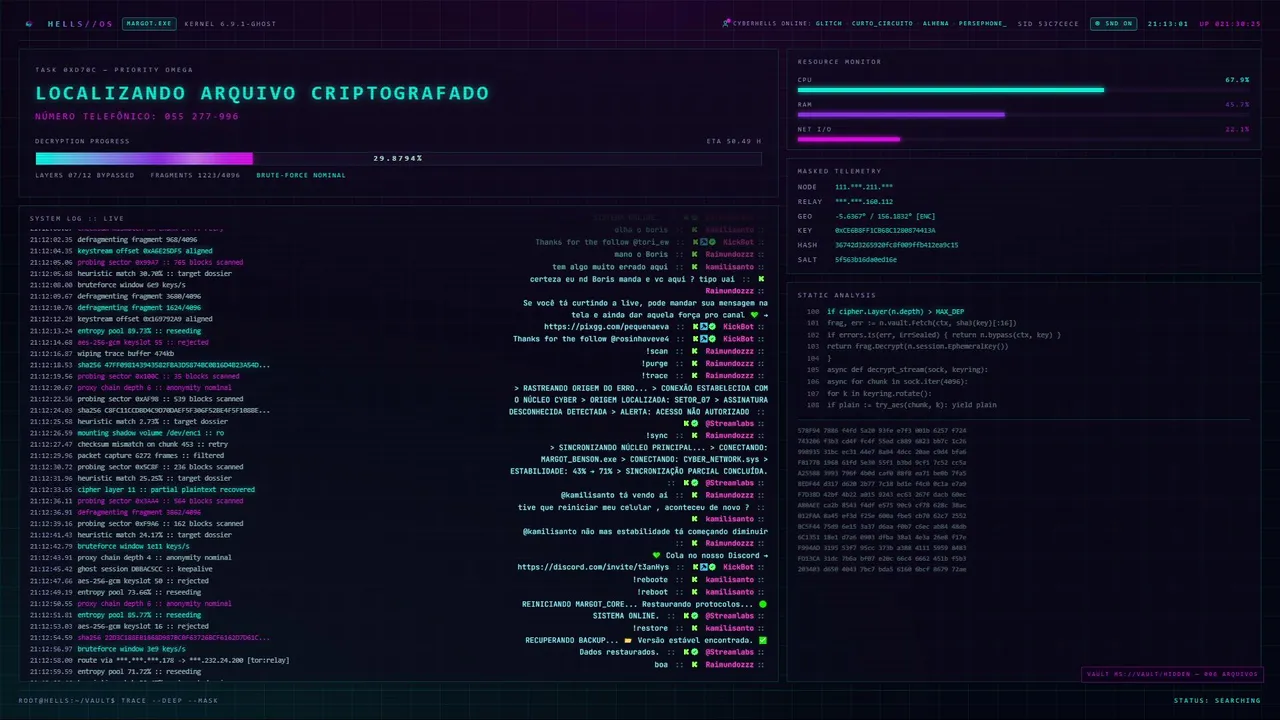The width and height of the screenshot is (1280, 720).
Task: Click the KickBot username on '@rosinhaveve4' row
Action: [x=738, y=339]
